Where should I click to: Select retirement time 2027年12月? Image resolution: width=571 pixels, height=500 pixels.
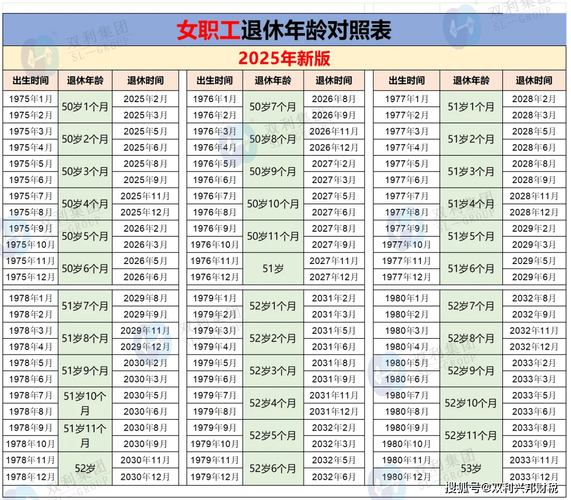coord(334,277)
